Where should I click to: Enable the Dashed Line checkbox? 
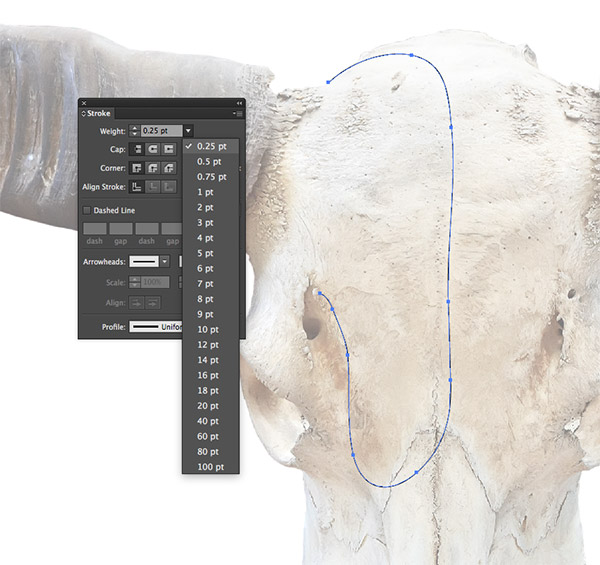click(87, 210)
